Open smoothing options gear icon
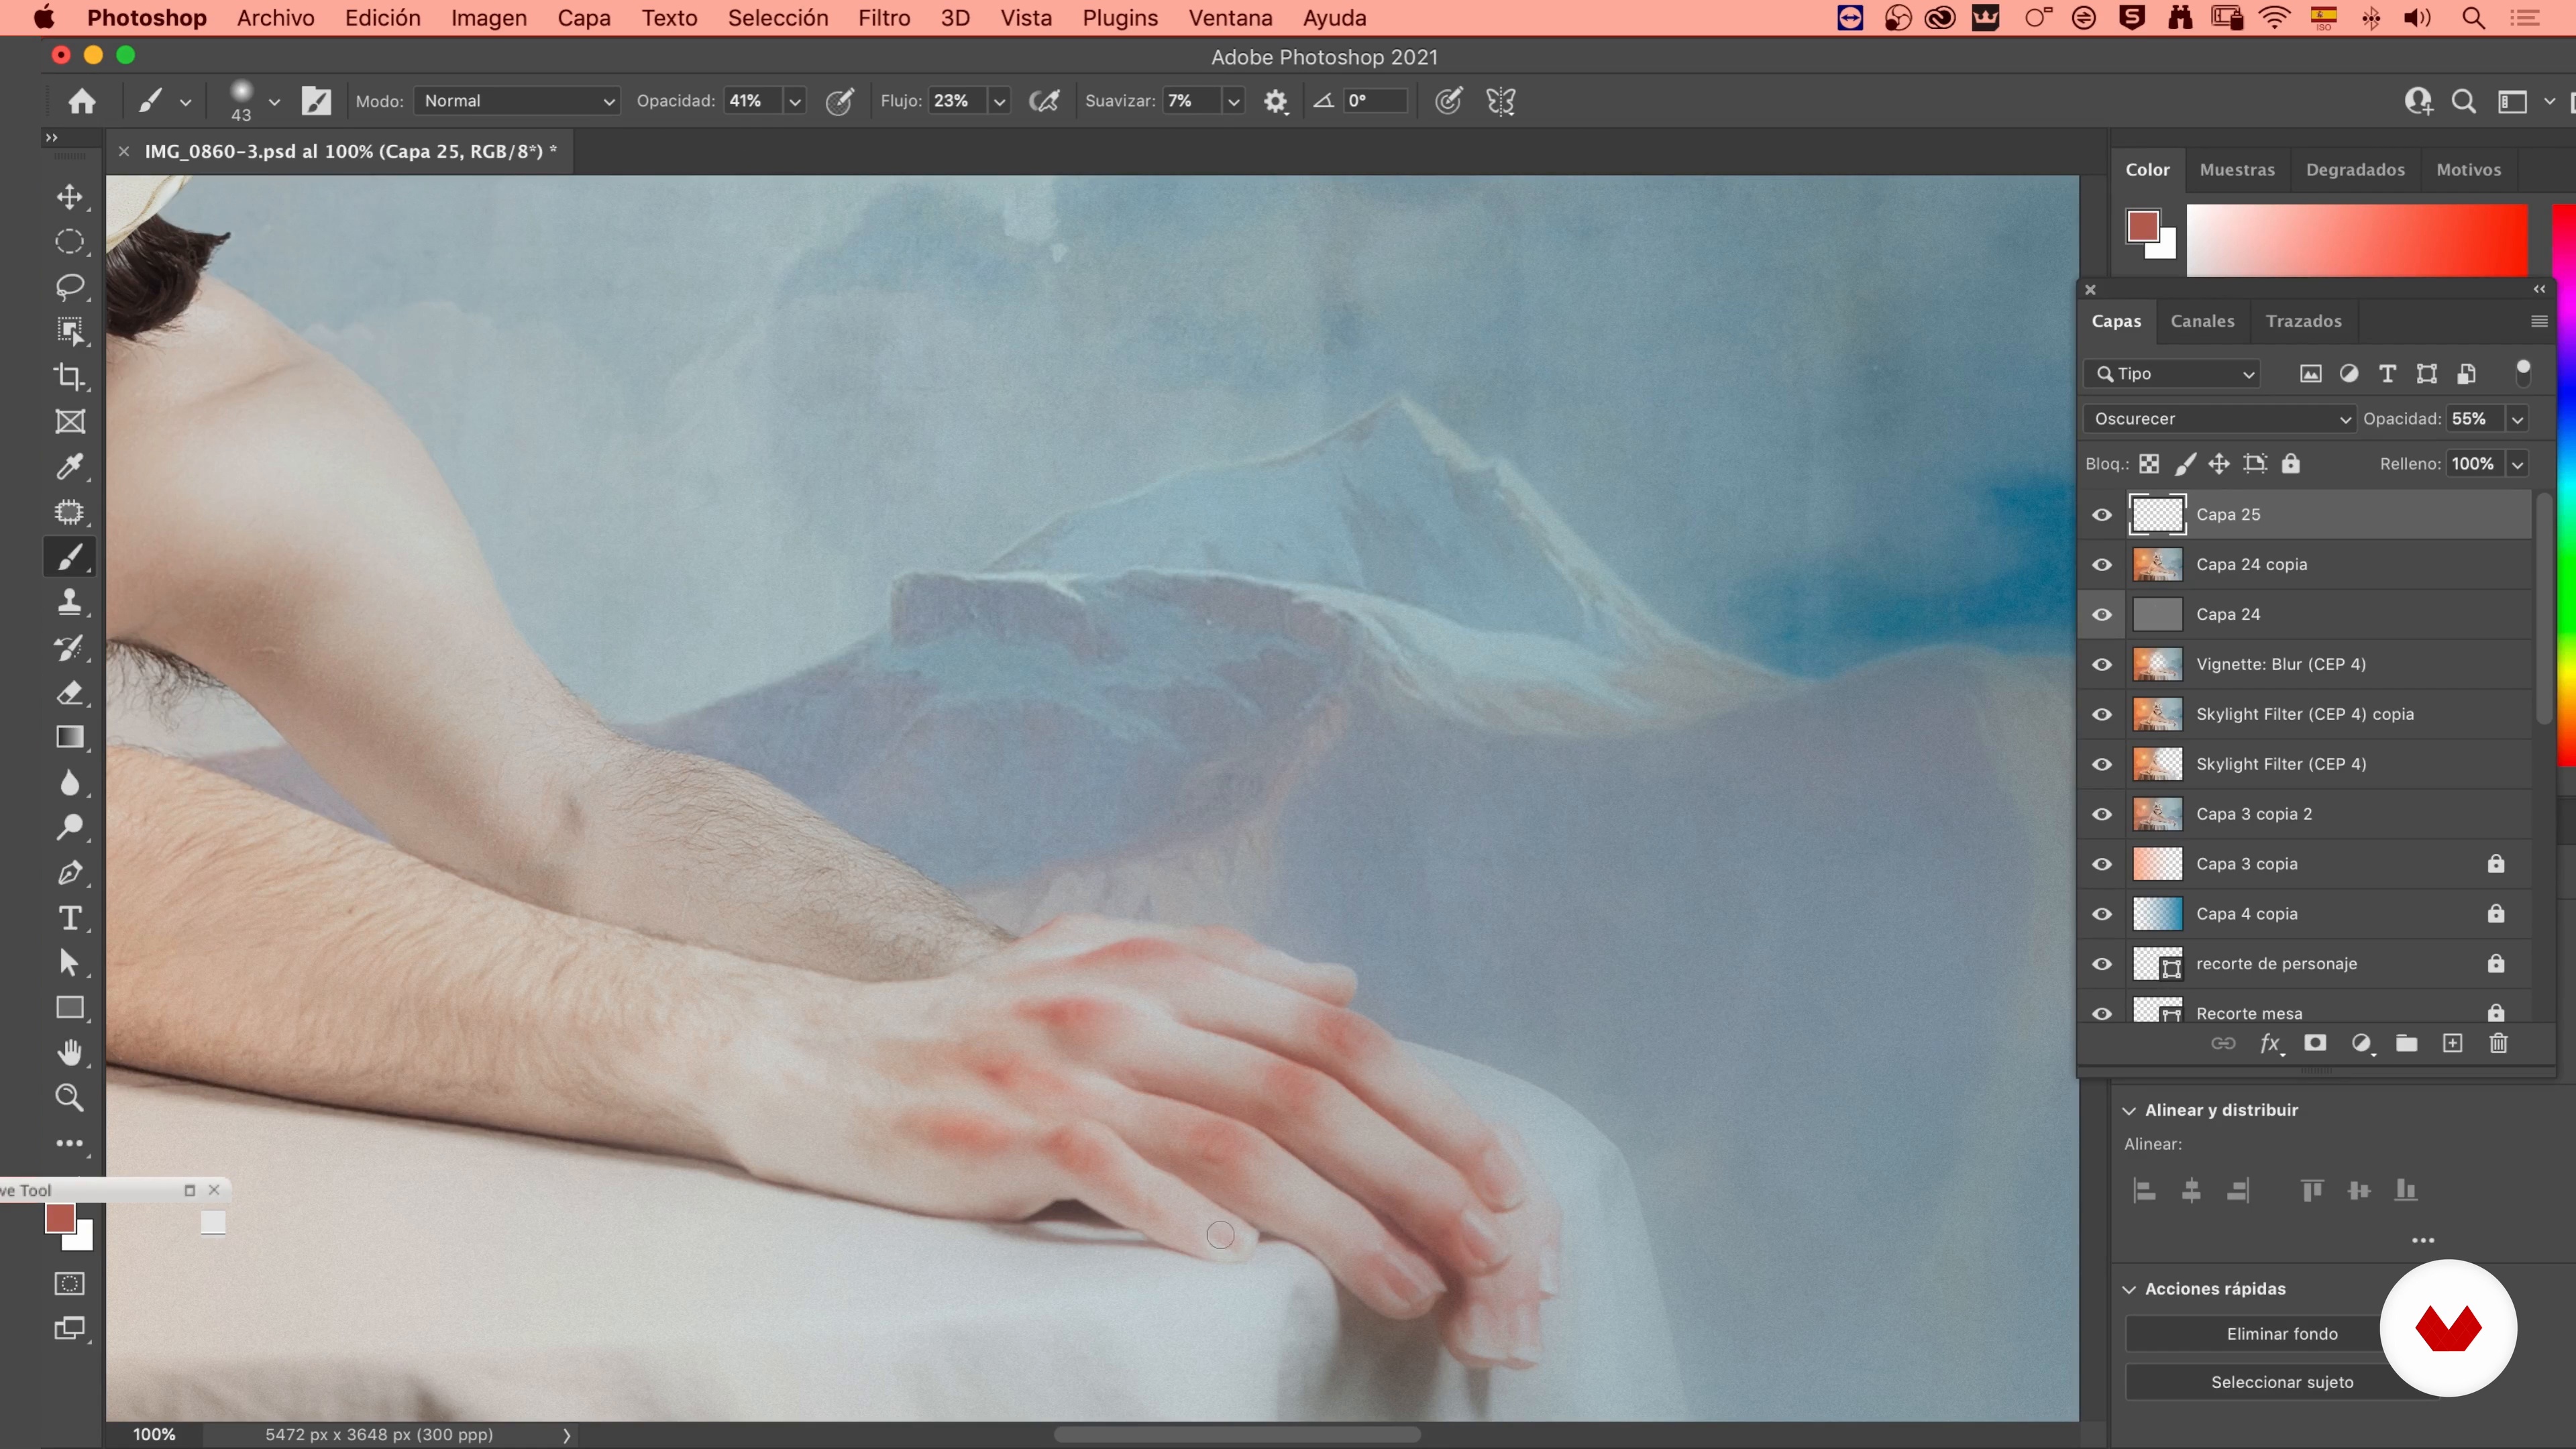The height and width of the screenshot is (1449, 2576). (x=1275, y=101)
